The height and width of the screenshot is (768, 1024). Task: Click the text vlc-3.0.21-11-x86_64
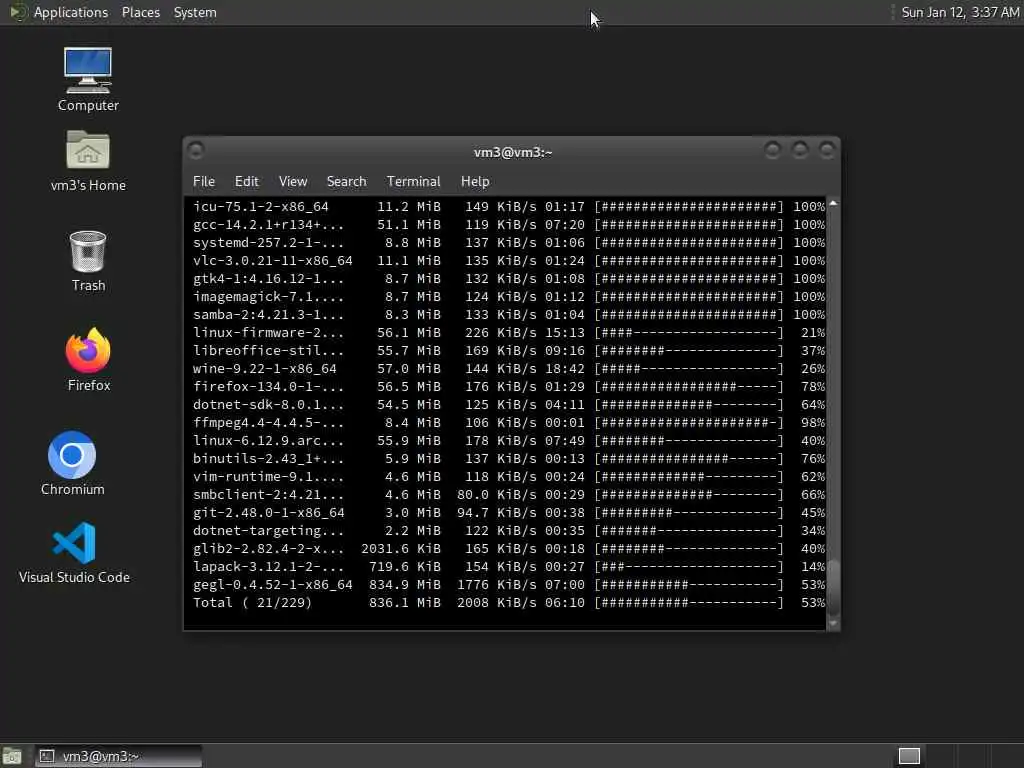[x=272, y=261]
